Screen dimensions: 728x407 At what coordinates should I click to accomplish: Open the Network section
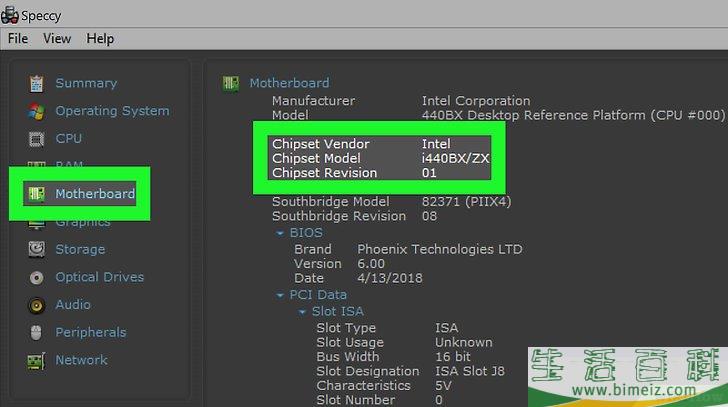81,360
